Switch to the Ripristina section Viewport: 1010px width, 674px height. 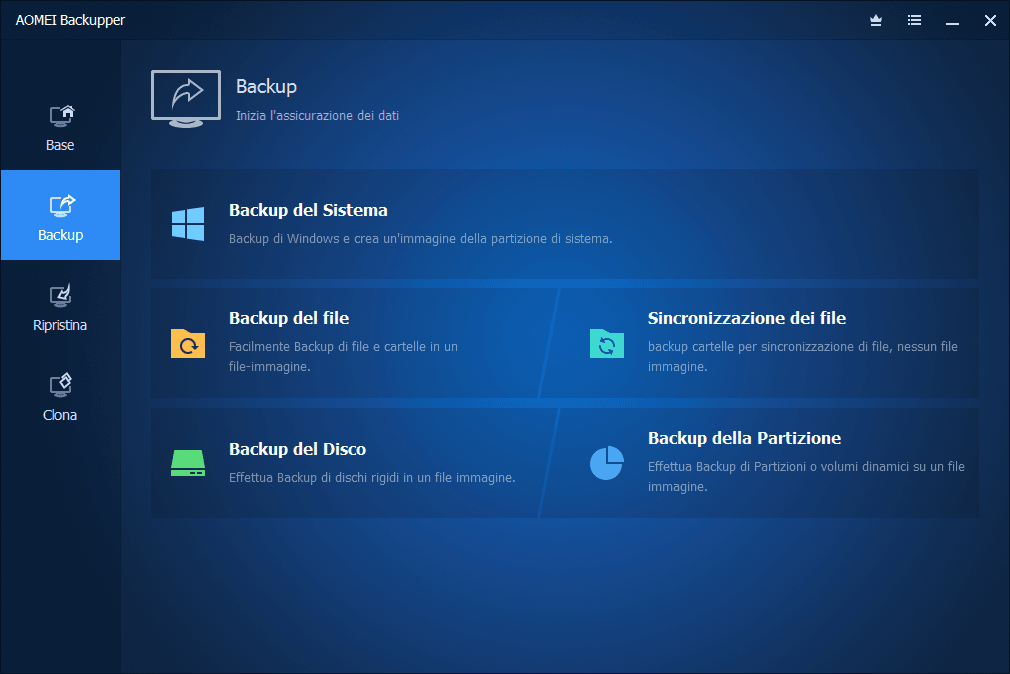60,307
